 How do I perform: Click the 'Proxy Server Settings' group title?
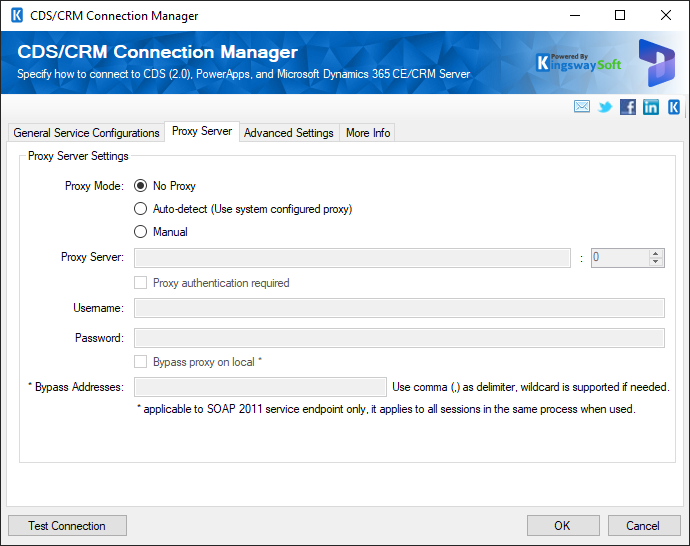78,156
